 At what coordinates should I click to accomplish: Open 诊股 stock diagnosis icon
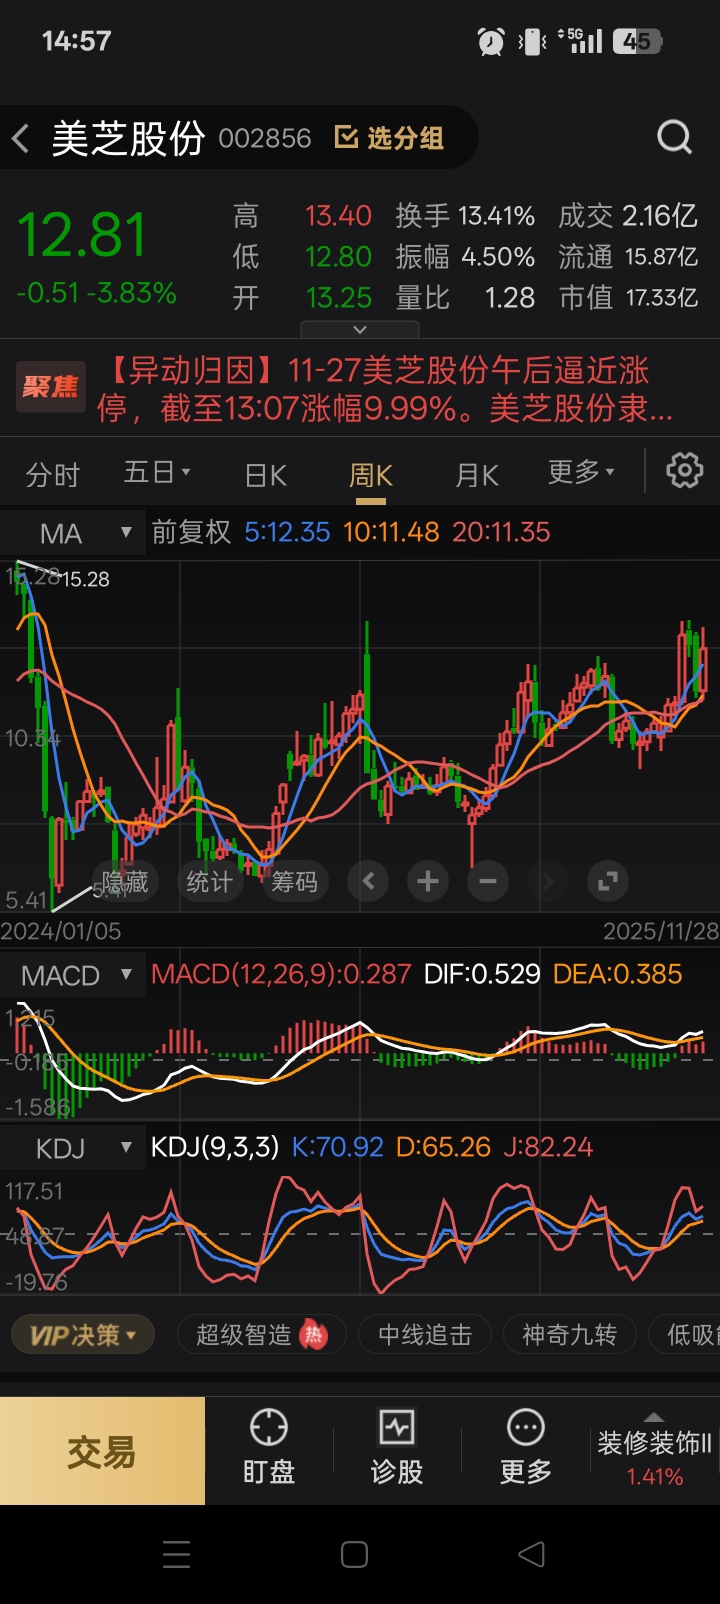397,1447
